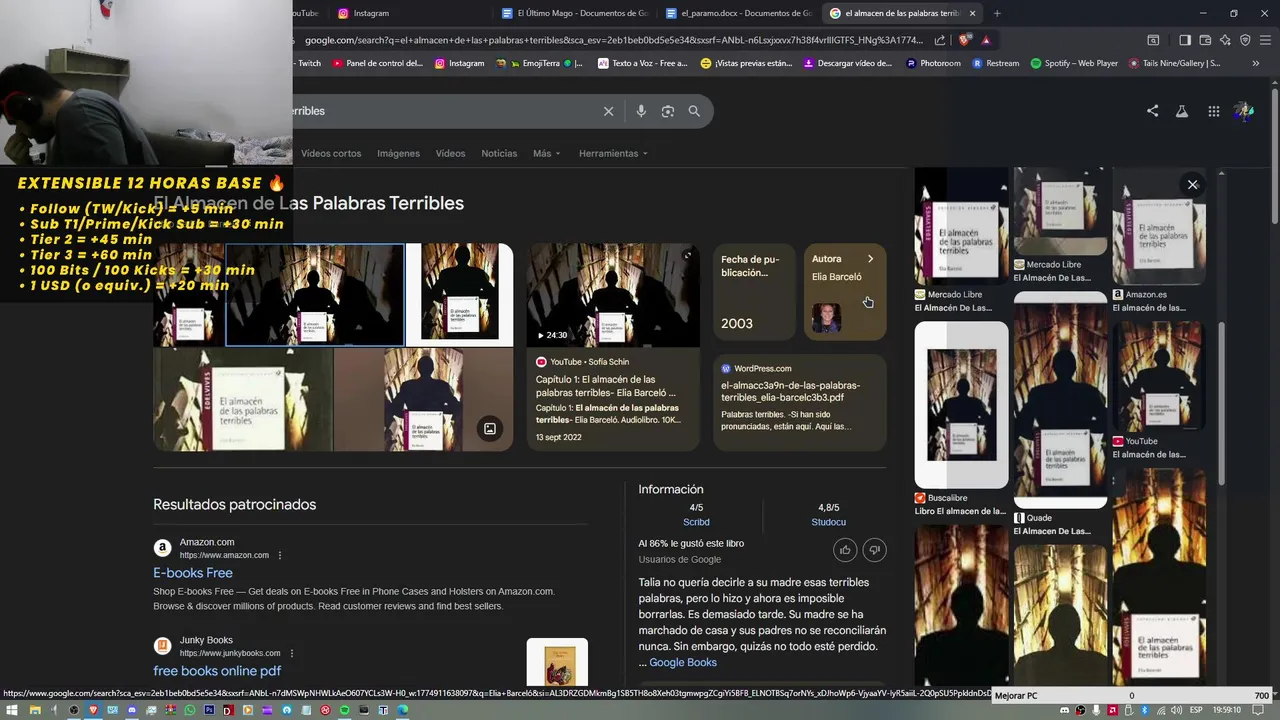This screenshot has height=720, width=1280.
Task: Like this book with thumbs up
Action: point(845,549)
